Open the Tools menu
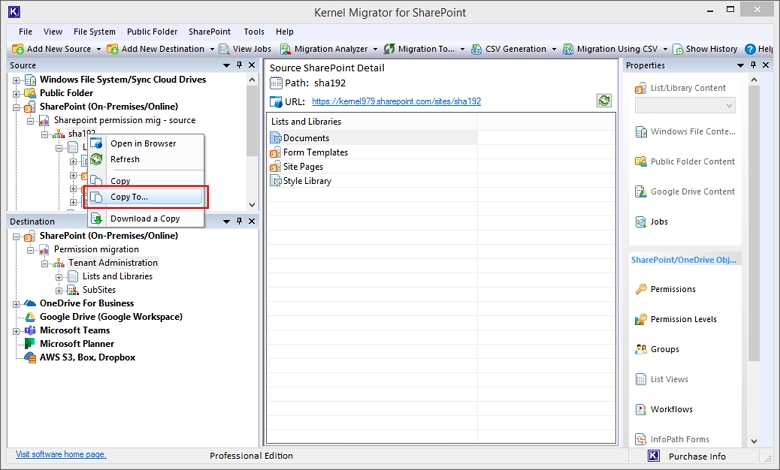Image resolution: width=780 pixels, height=470 pixels. (x=254, y=31)
